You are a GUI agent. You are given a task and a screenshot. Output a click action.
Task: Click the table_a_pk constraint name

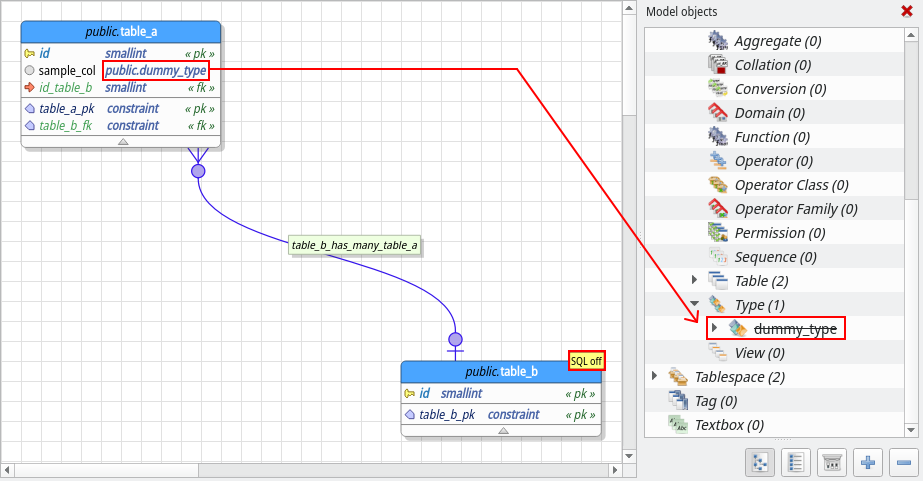click(x=67, y=109)
